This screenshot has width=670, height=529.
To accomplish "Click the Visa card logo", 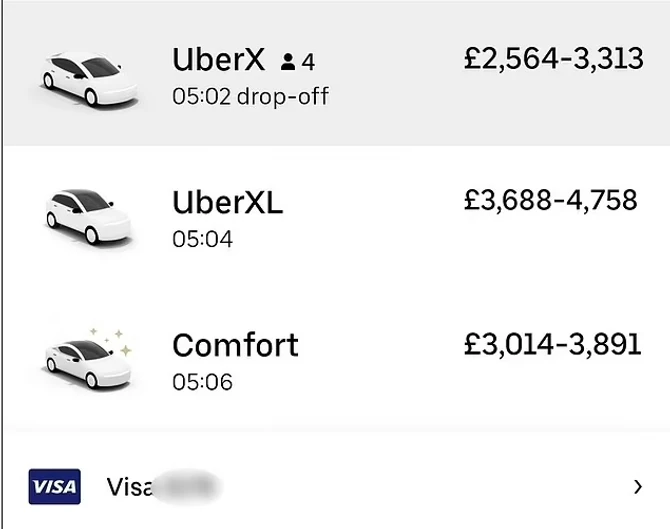I will [x=54, y=487].
